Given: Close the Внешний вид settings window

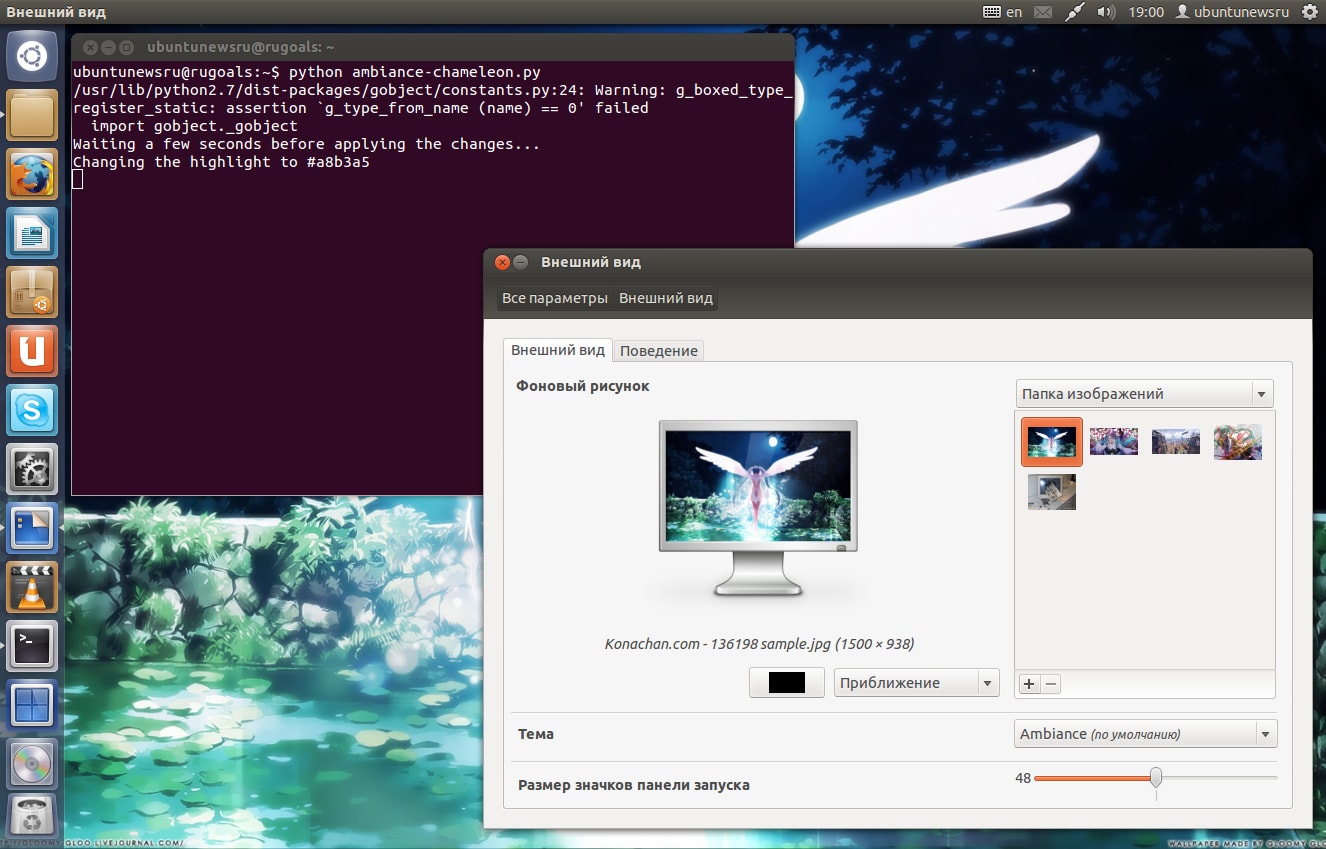Looking at the screenshot, I should [502, 262].
